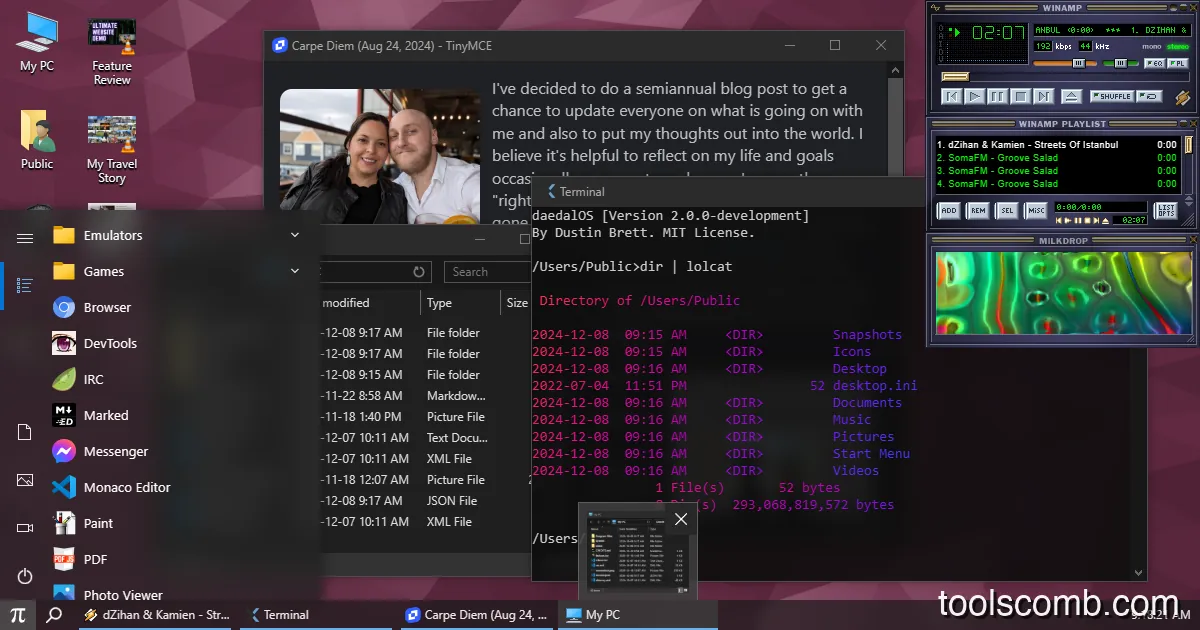
Task: Open Documents via start menu sidebar icon
Action: click(25, 432)
